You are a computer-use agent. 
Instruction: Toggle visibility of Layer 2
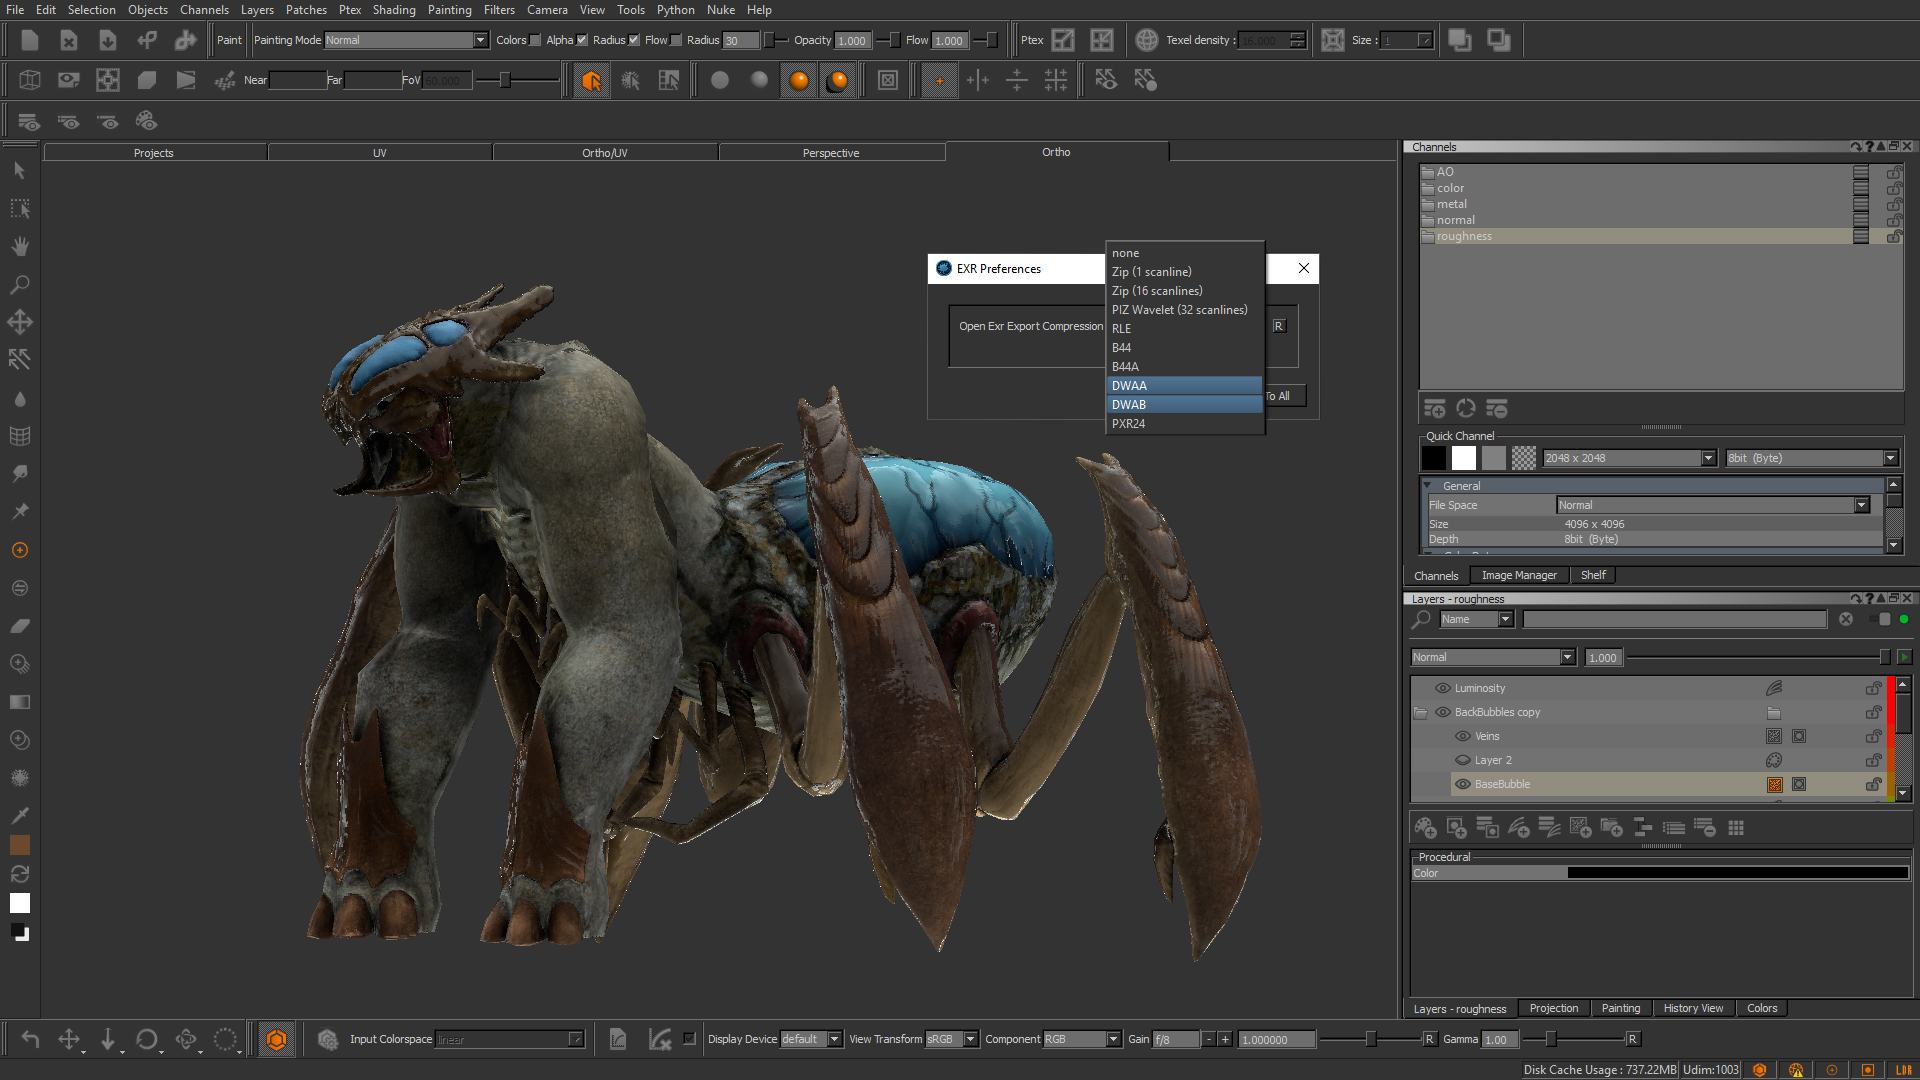(x=1462, y=760)
